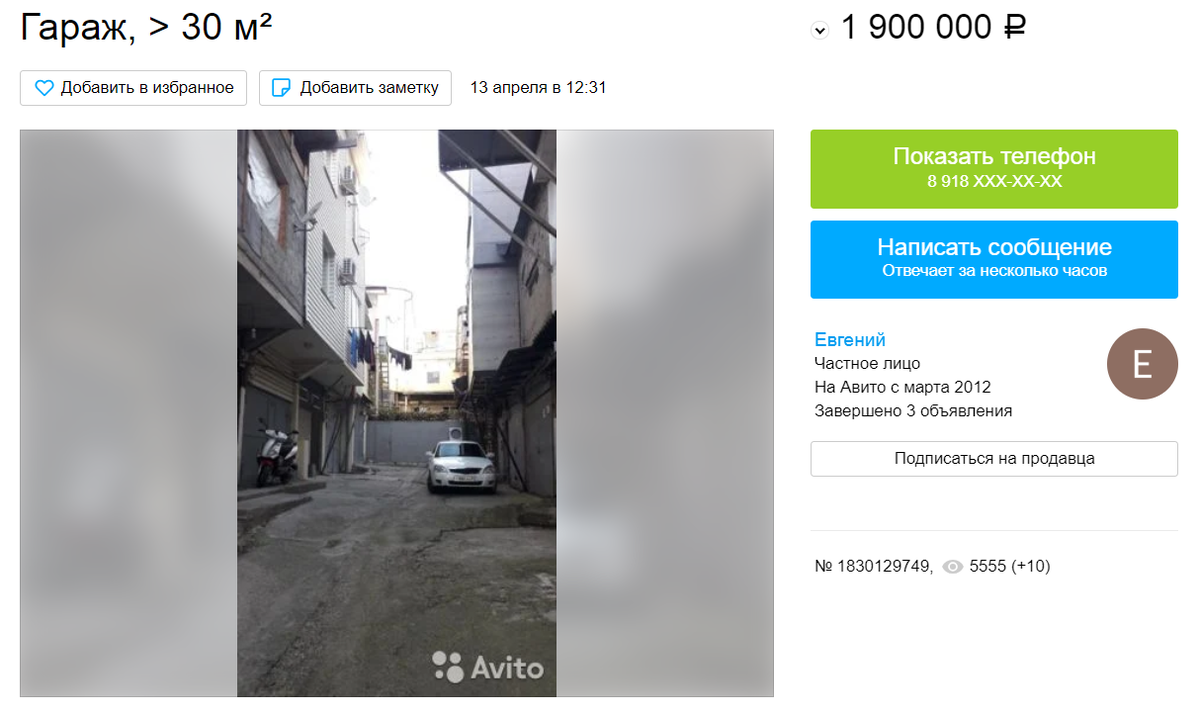Click the left blurred photo area
Viewport: 1200px width, 715px height.
click(129, 413)
